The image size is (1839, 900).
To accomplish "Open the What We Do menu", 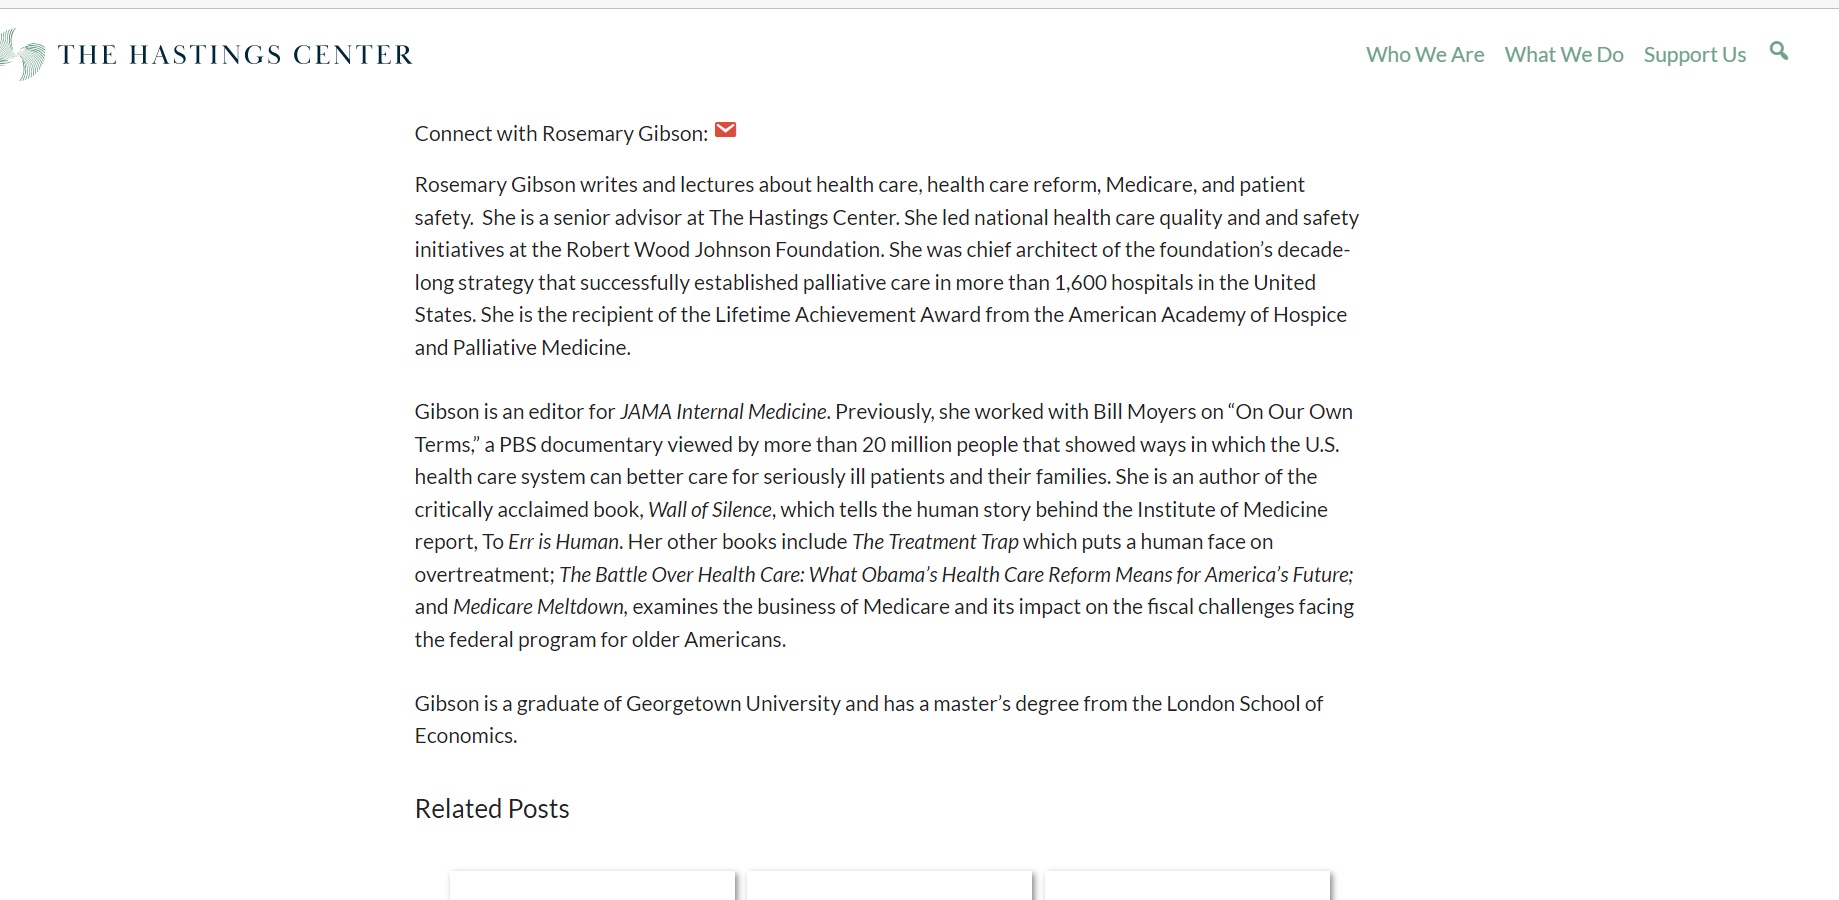I will (1564, 54).
